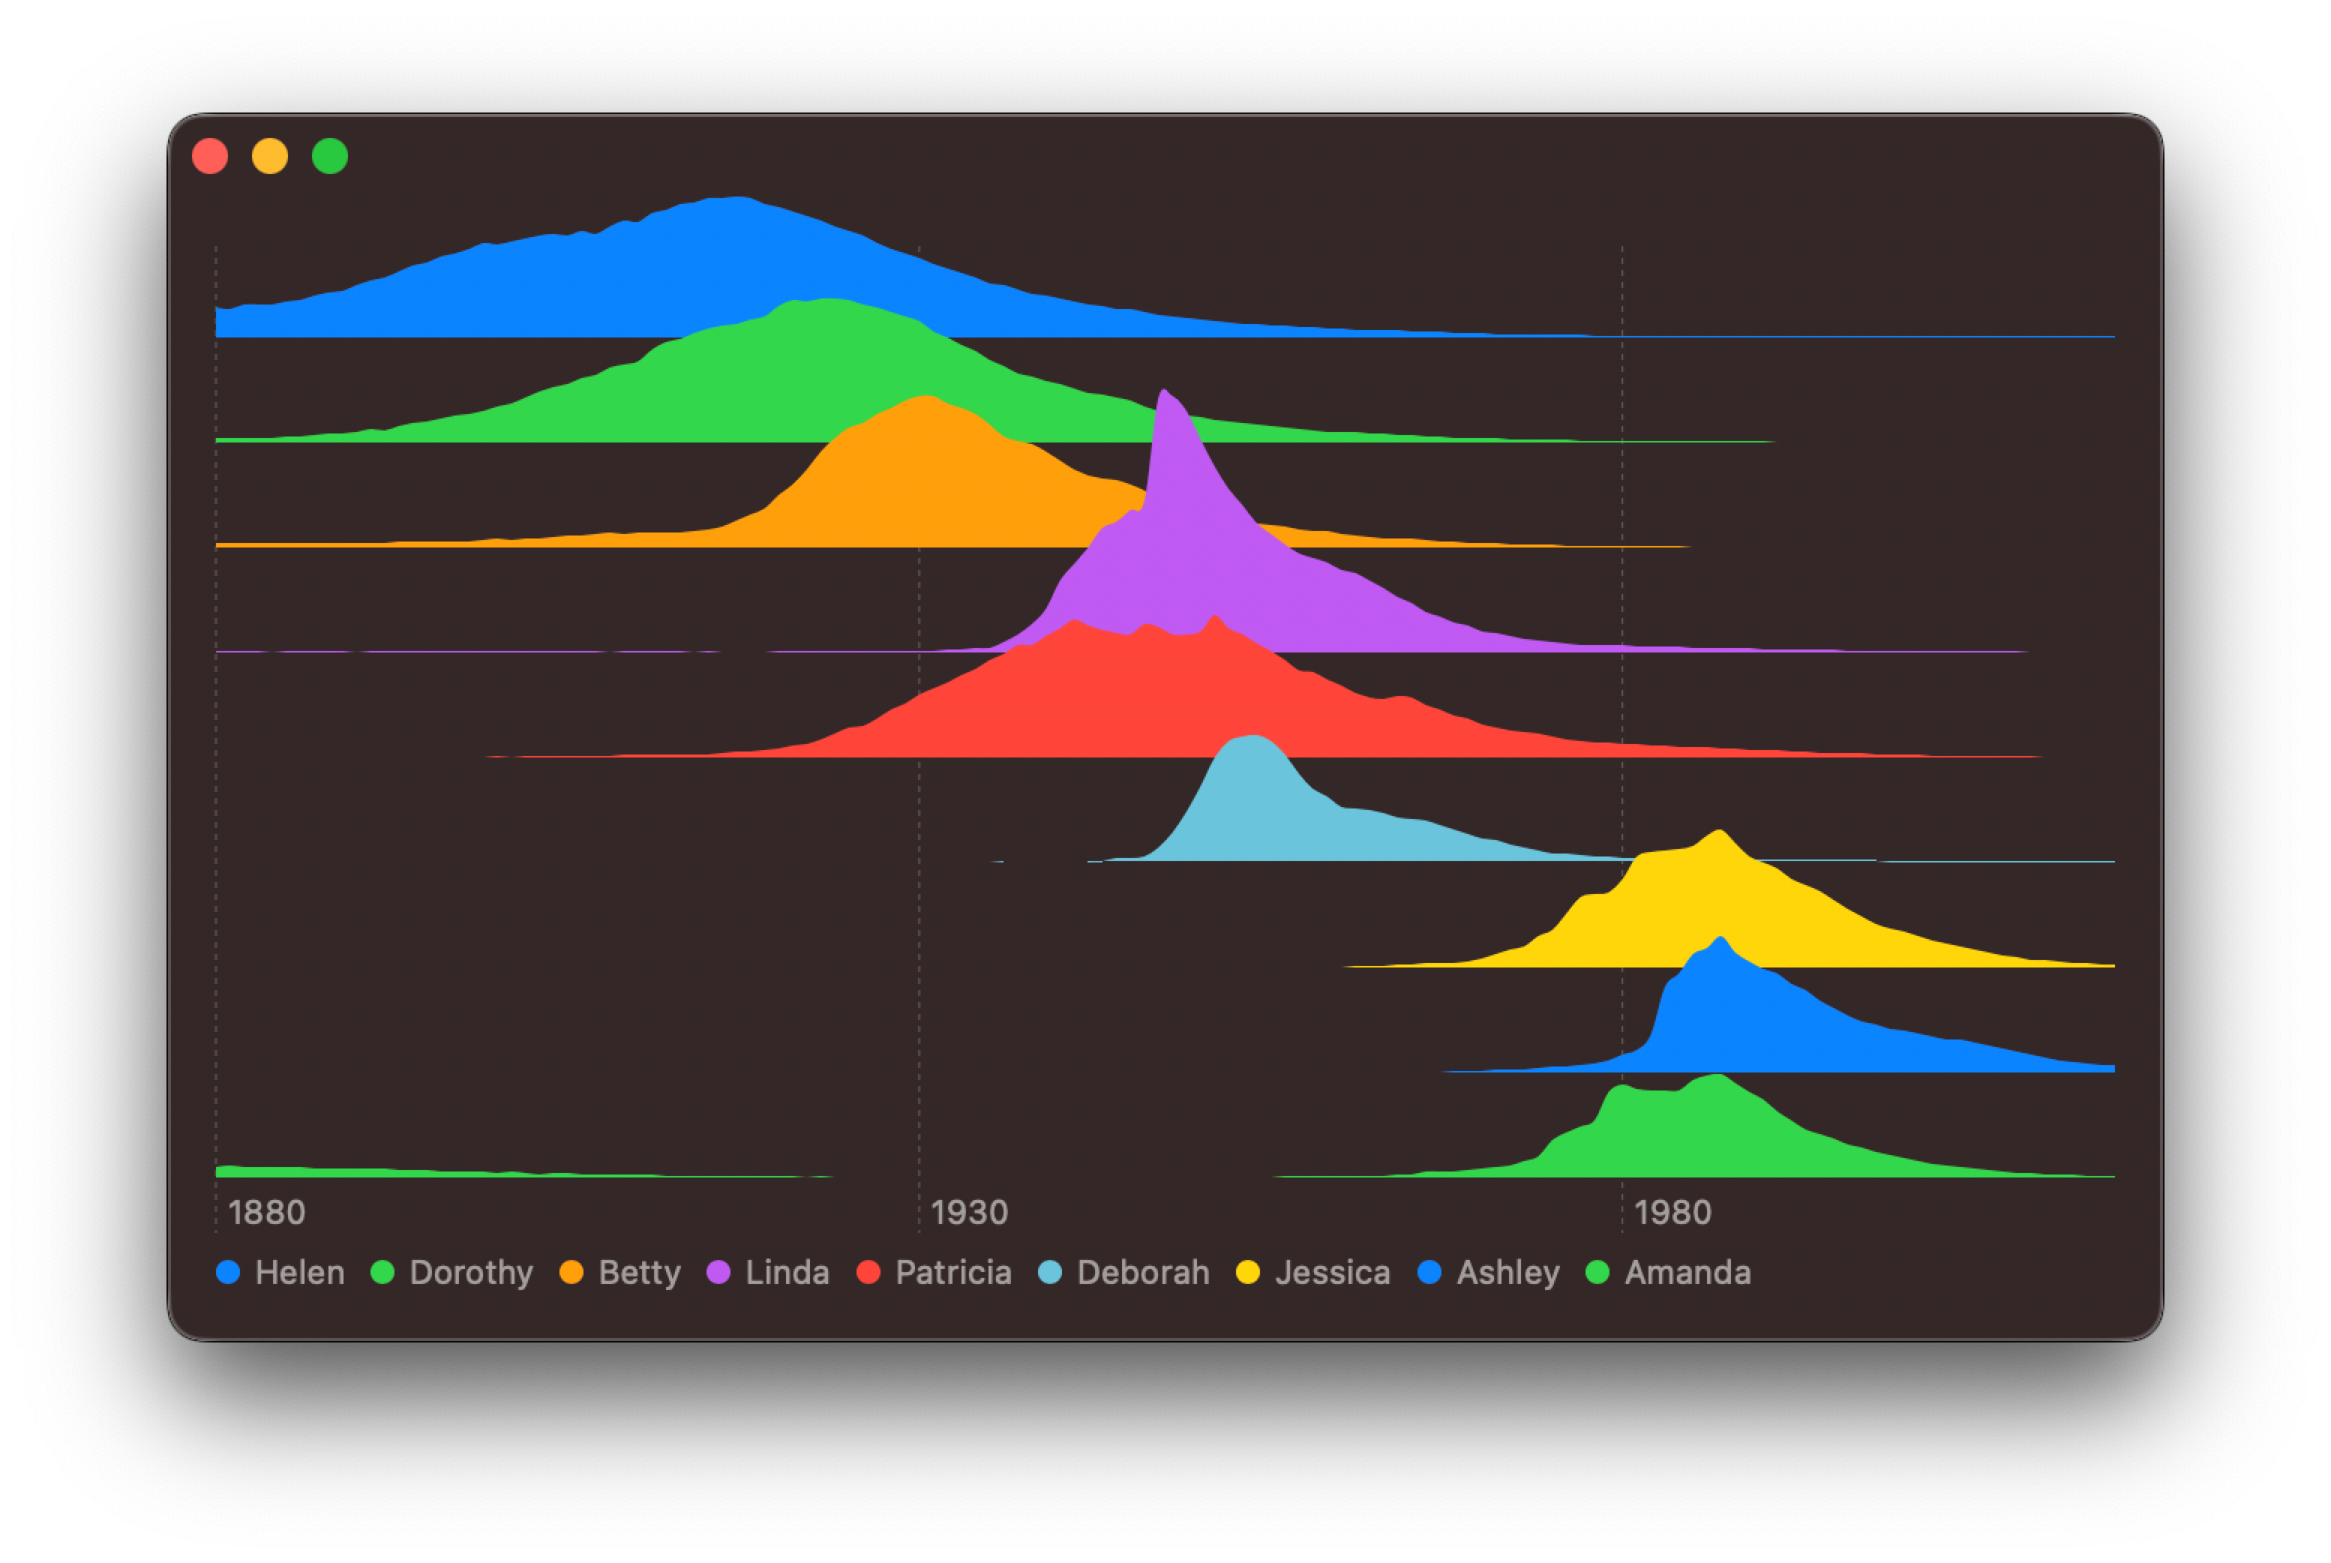Click the red dot next to Patricia
Screen dimensions: 2331x1563
pyautogui.click(x=866, y=1272)
